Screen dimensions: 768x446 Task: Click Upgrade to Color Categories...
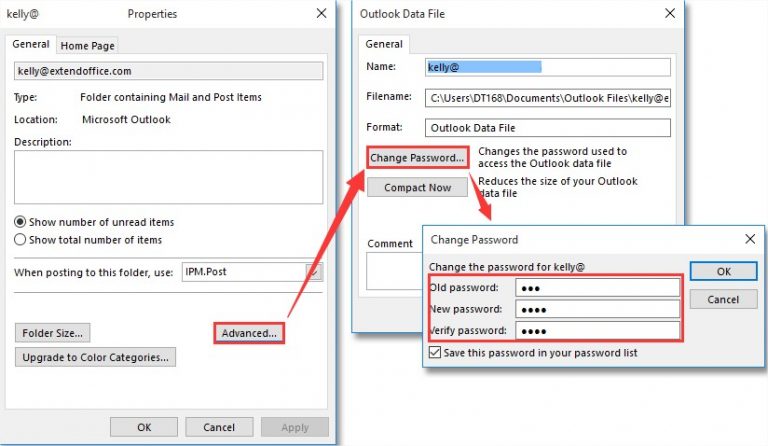click(96, 357)
